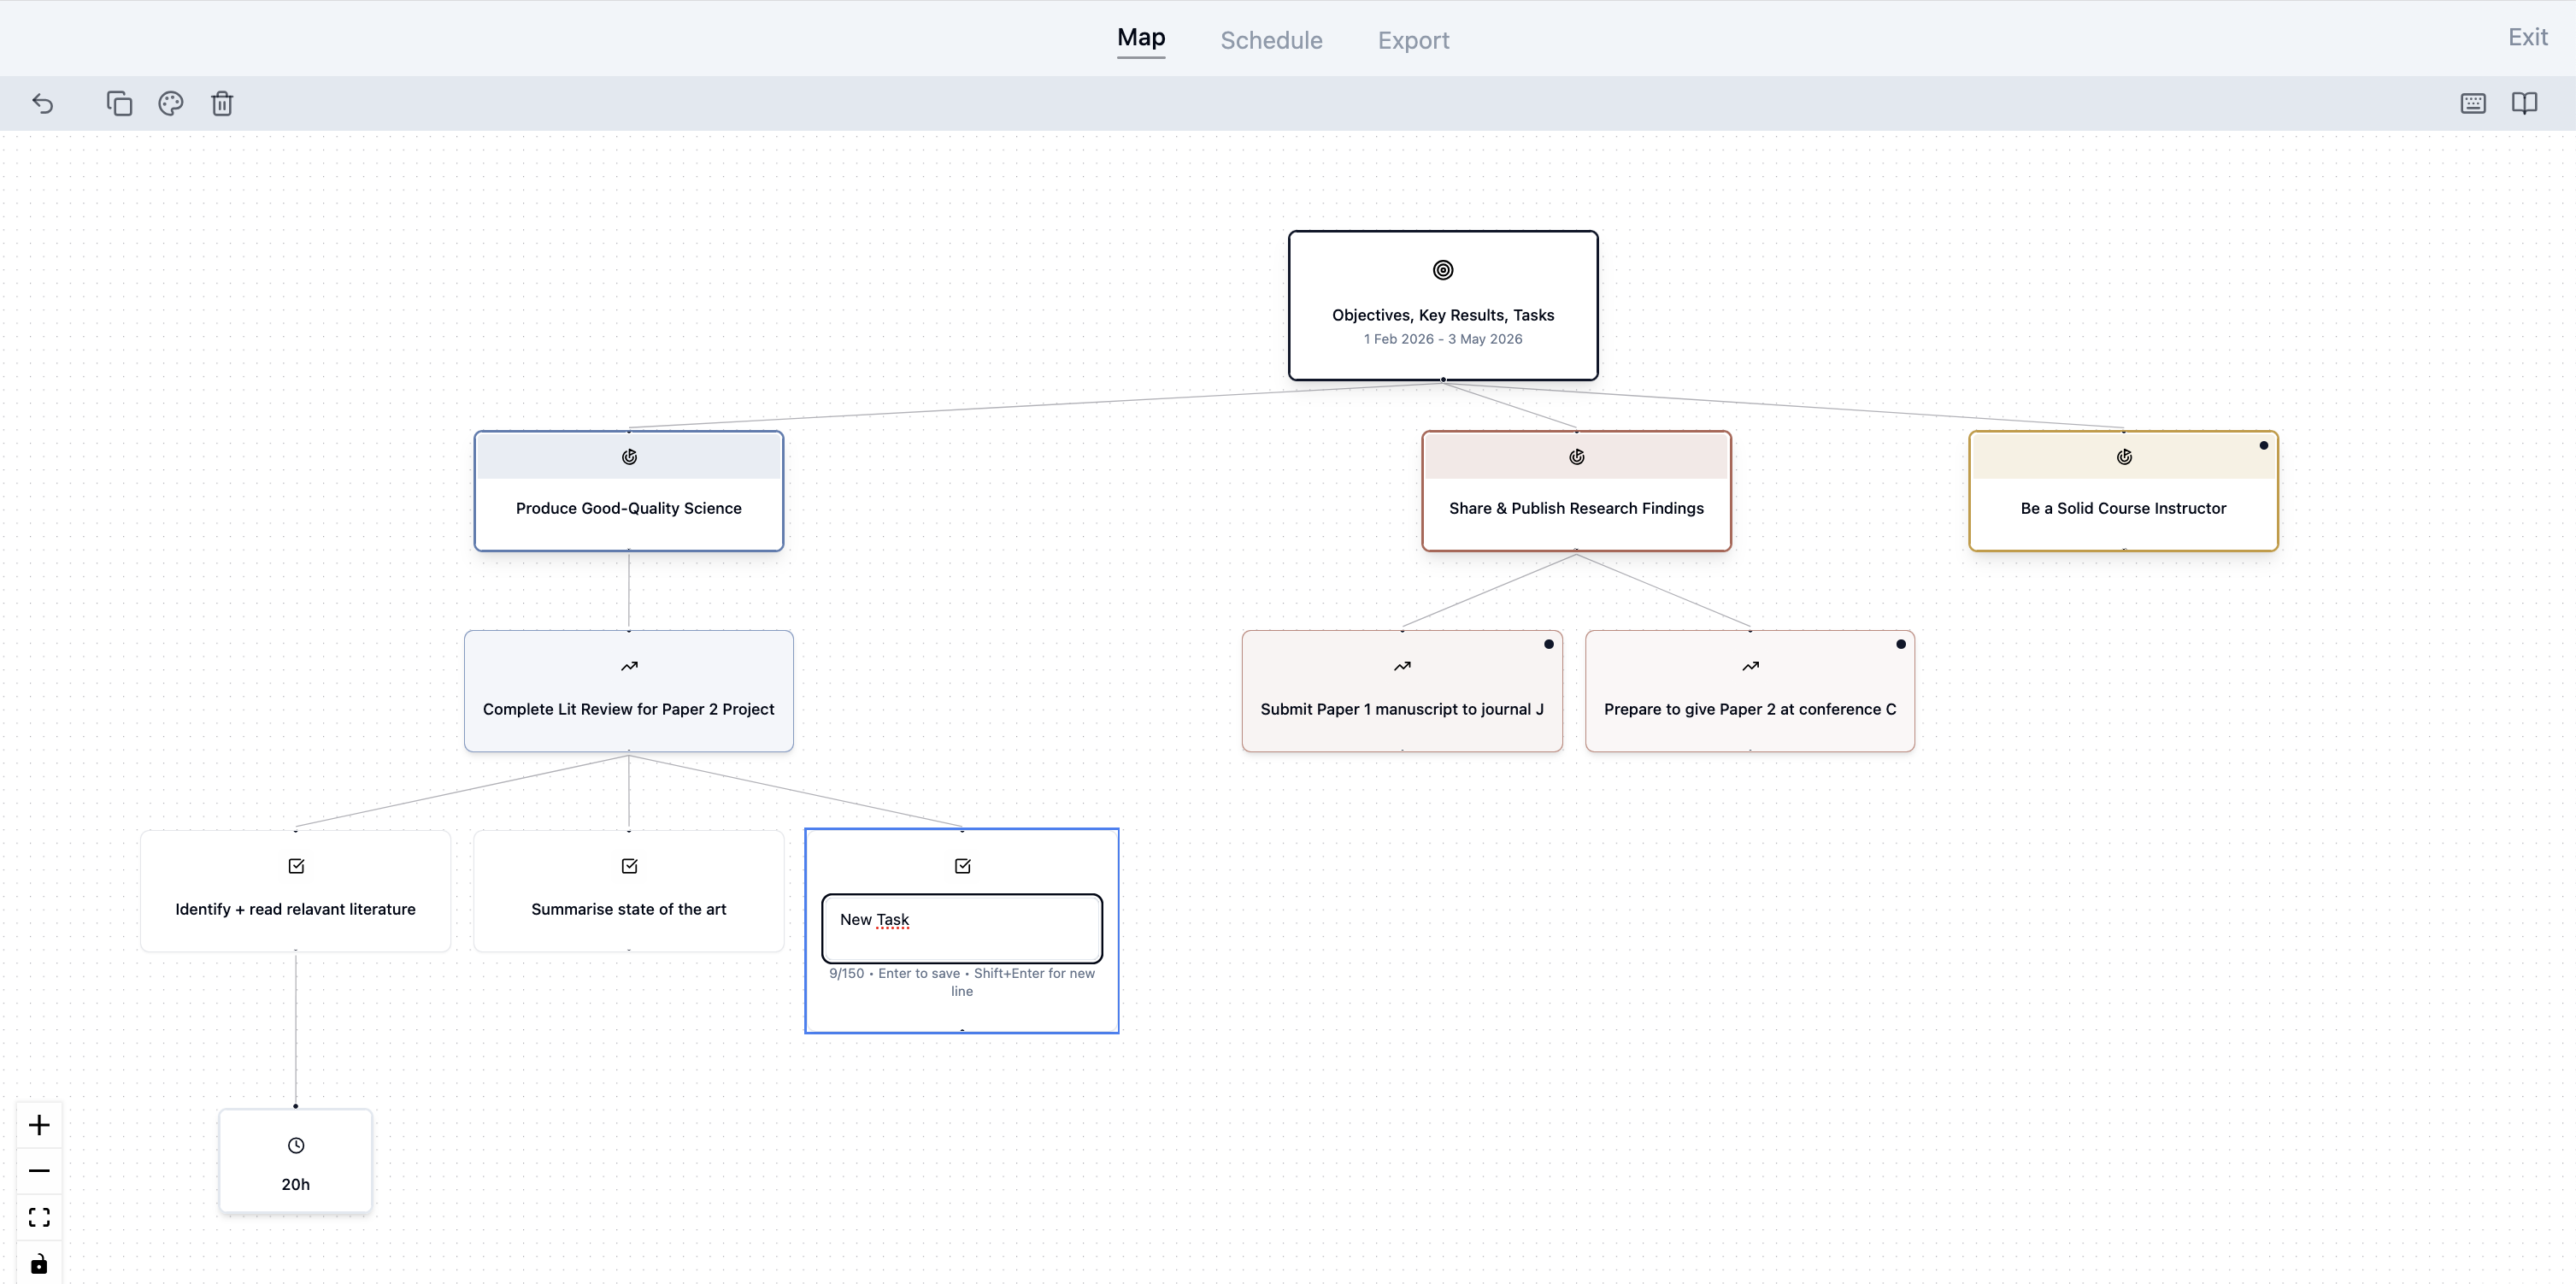This screenshot has height=1284, width=2576.
Task: Click the zoom in plus button
Action: tap(39, 1125)
